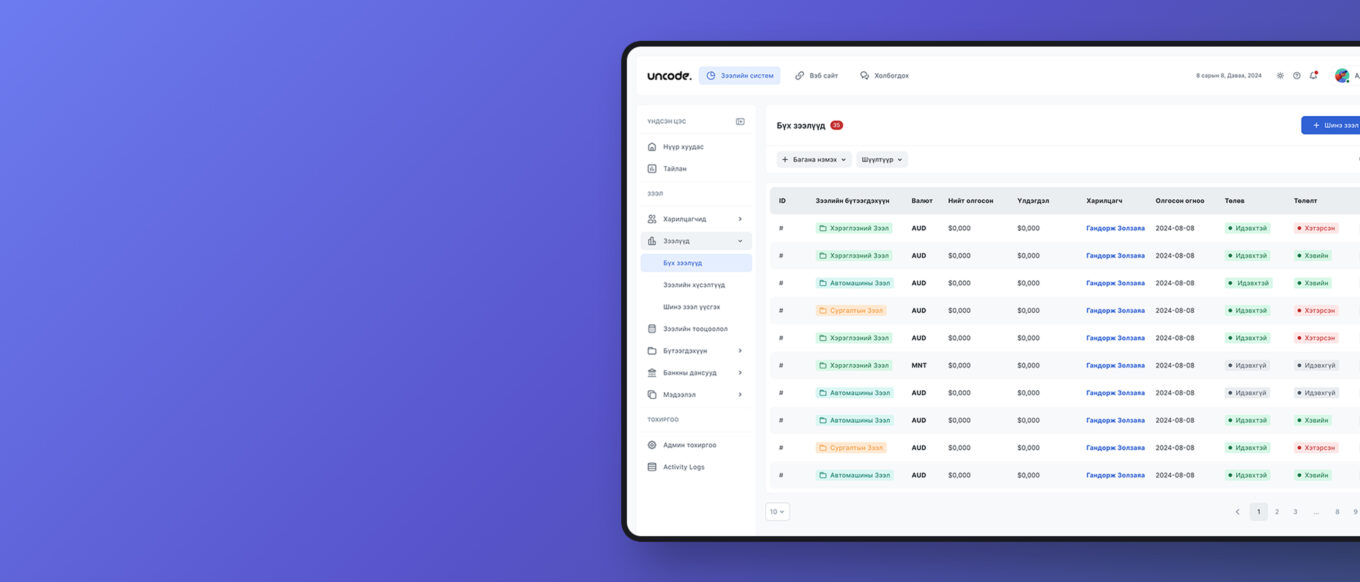Select Зээлийн хүсэлтүүд in sidebar submenu
1360x582 pixels.
click(694, 285)
